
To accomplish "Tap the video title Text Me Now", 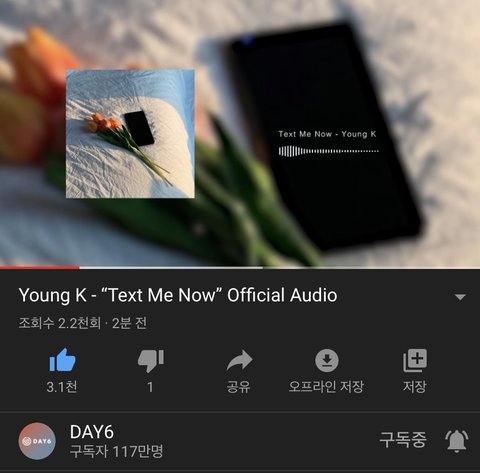I will (178, 295).
